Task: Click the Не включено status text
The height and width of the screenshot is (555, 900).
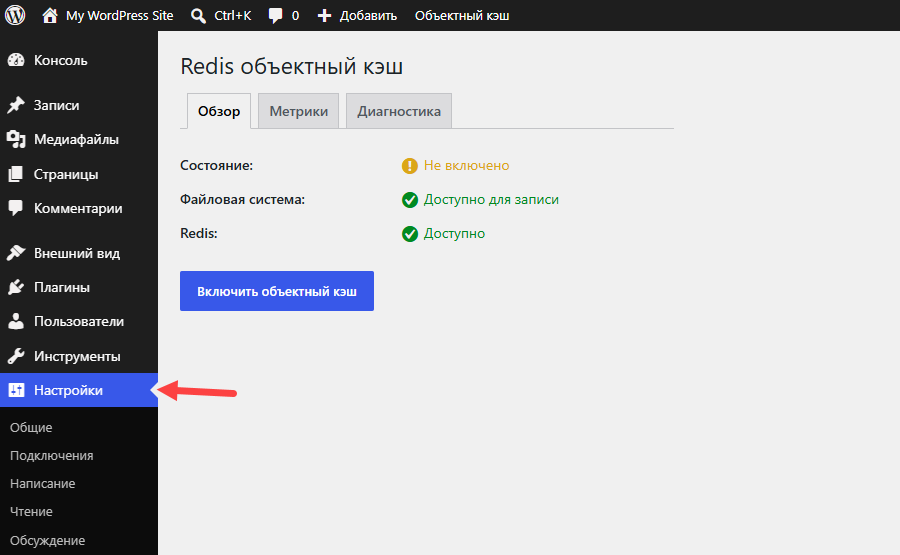Action: coord(467,165)
